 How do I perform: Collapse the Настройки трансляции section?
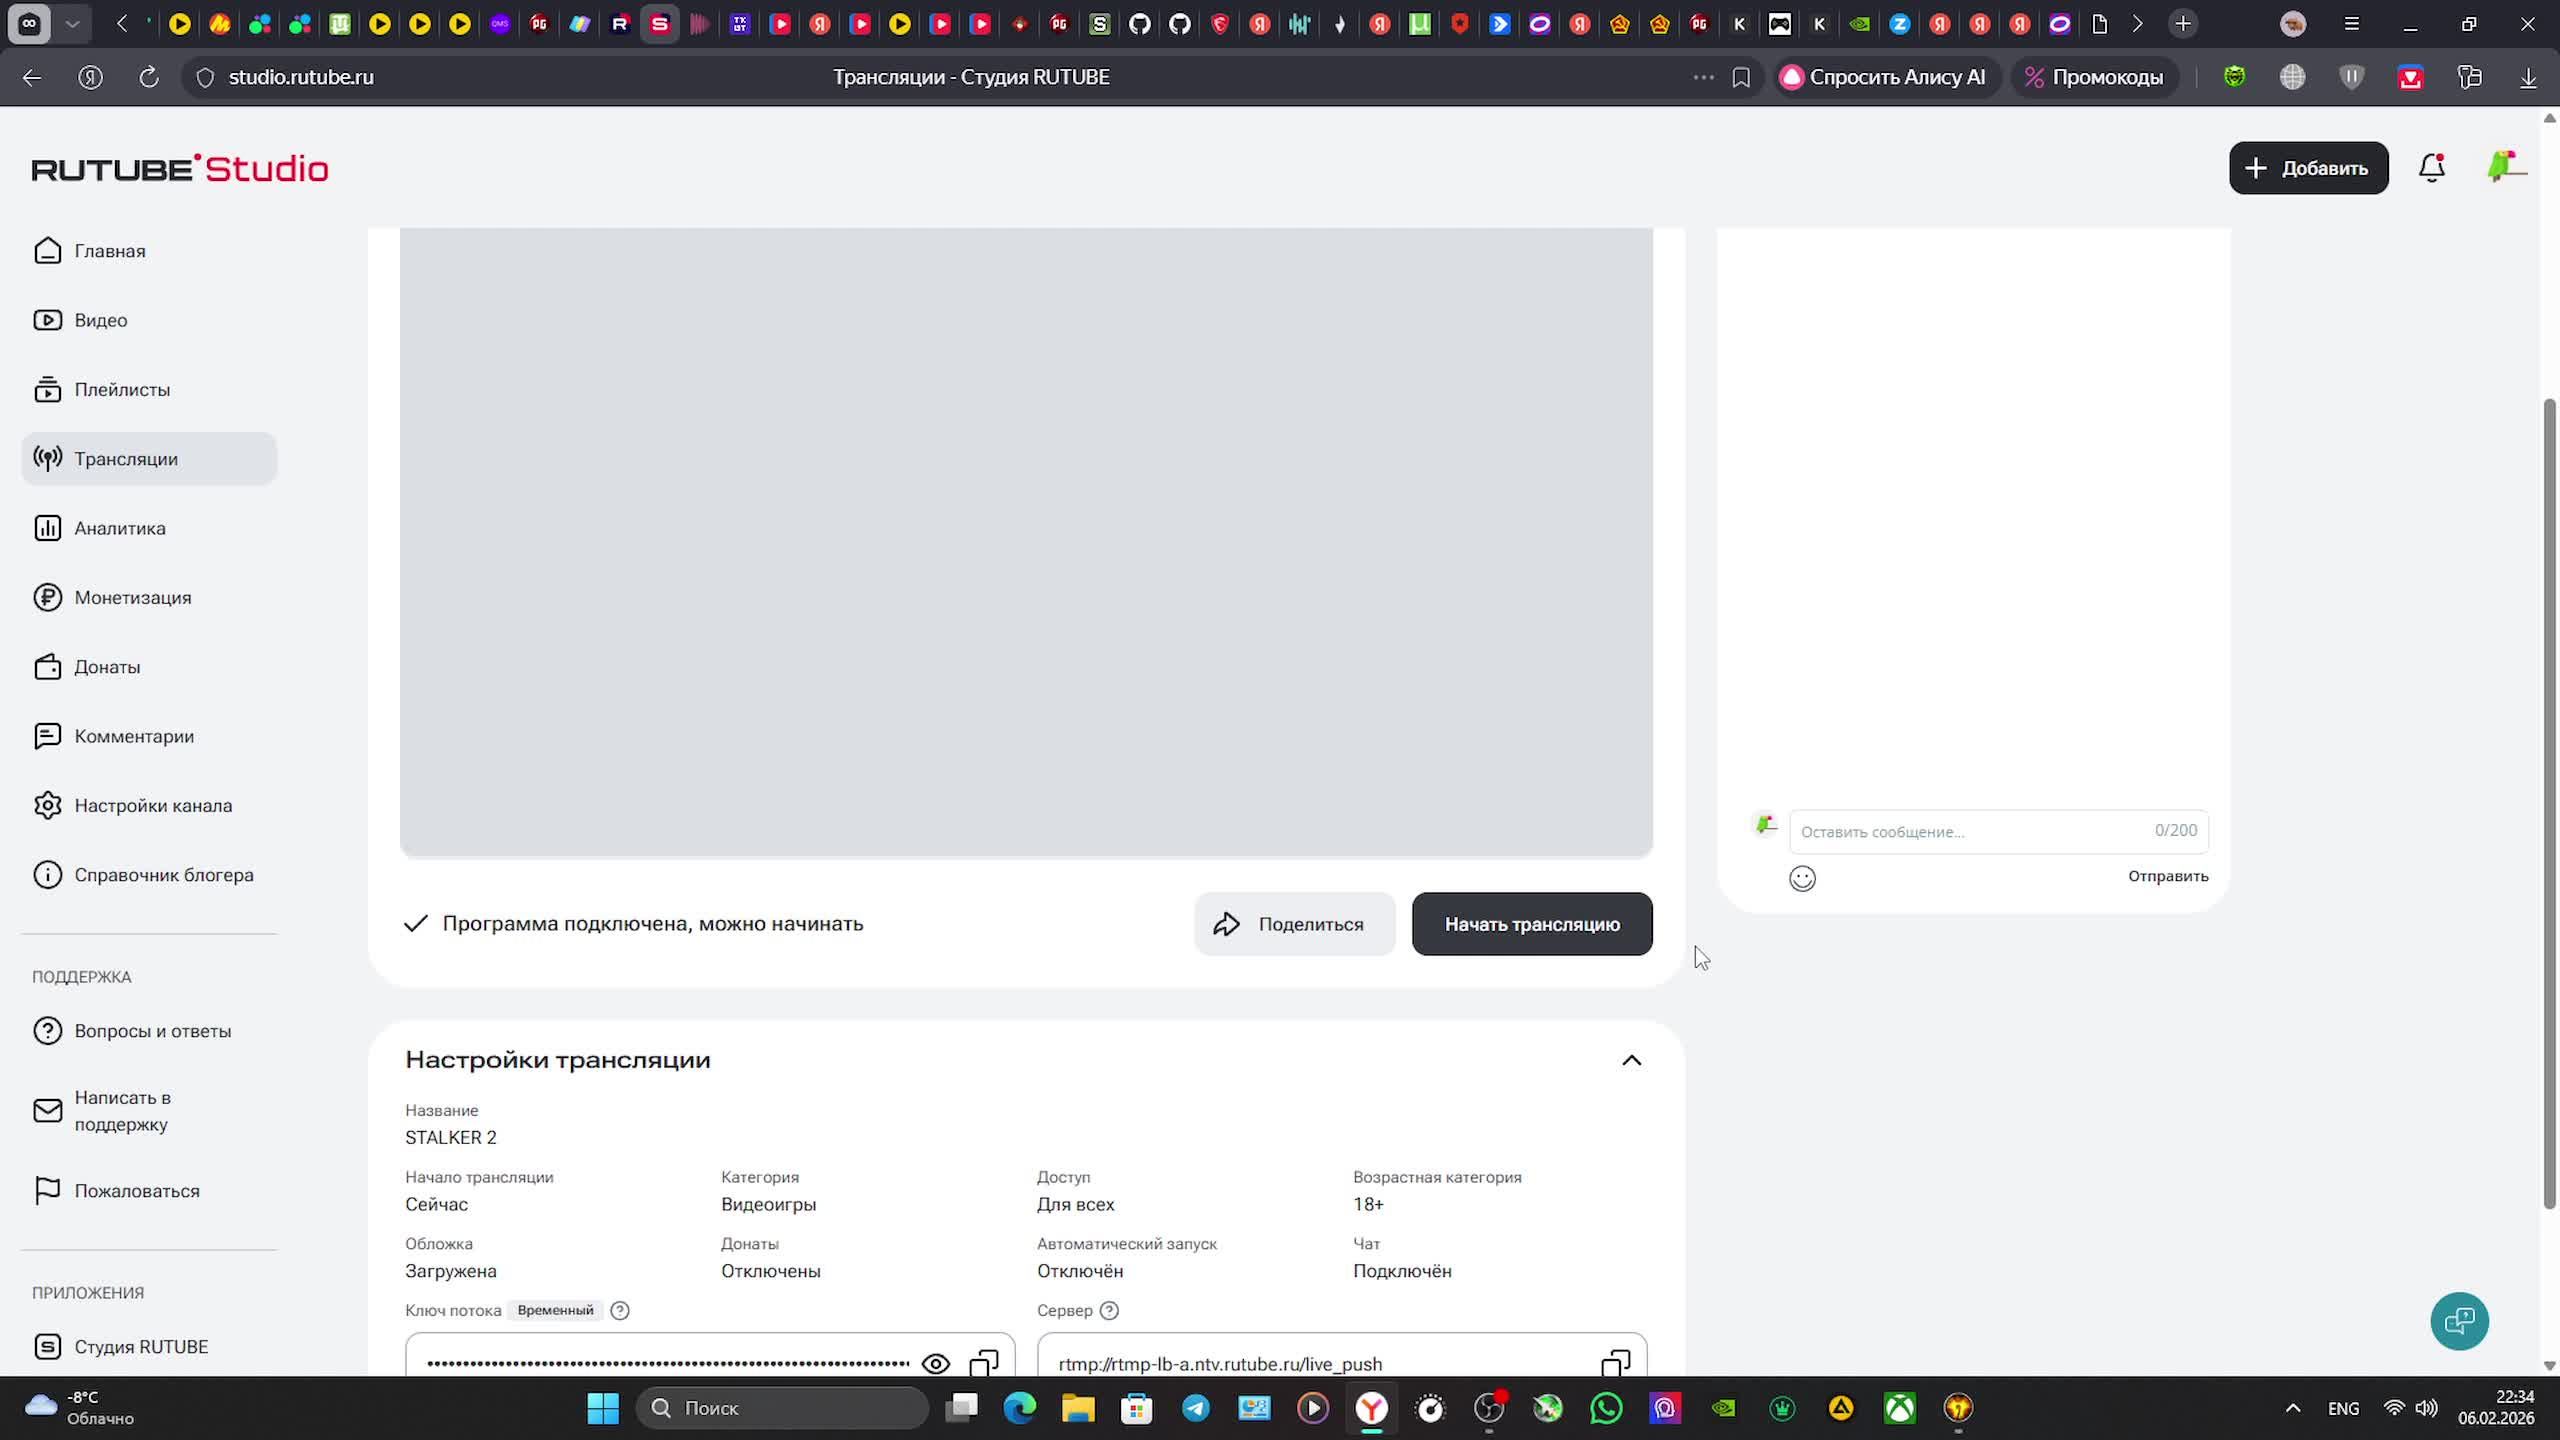[1631, 1060]
